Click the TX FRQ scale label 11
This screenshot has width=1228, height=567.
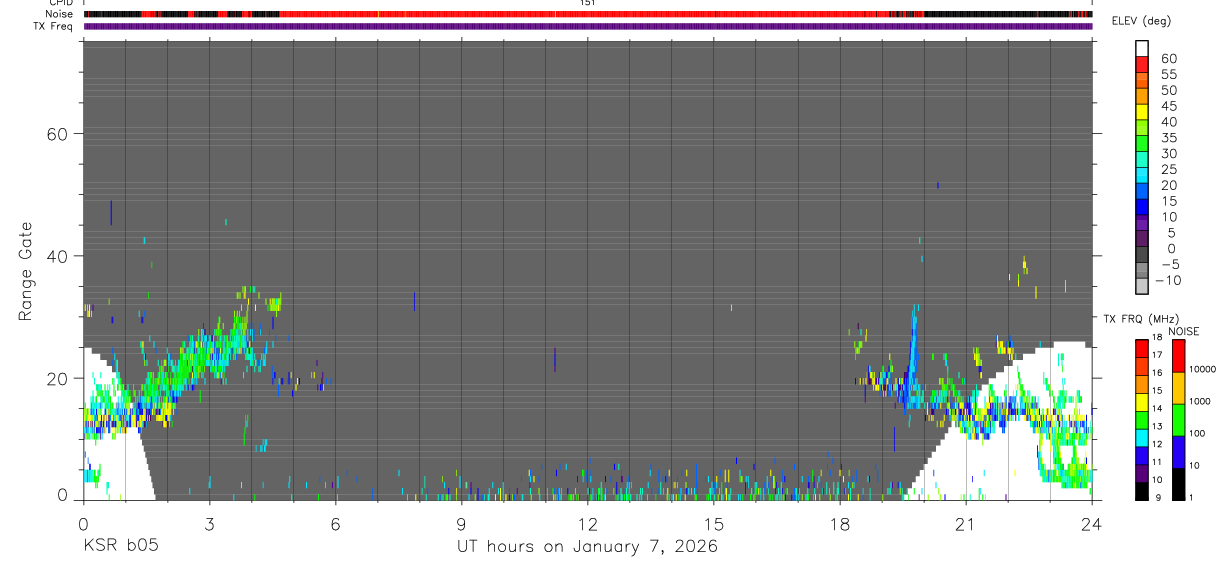1157,462
